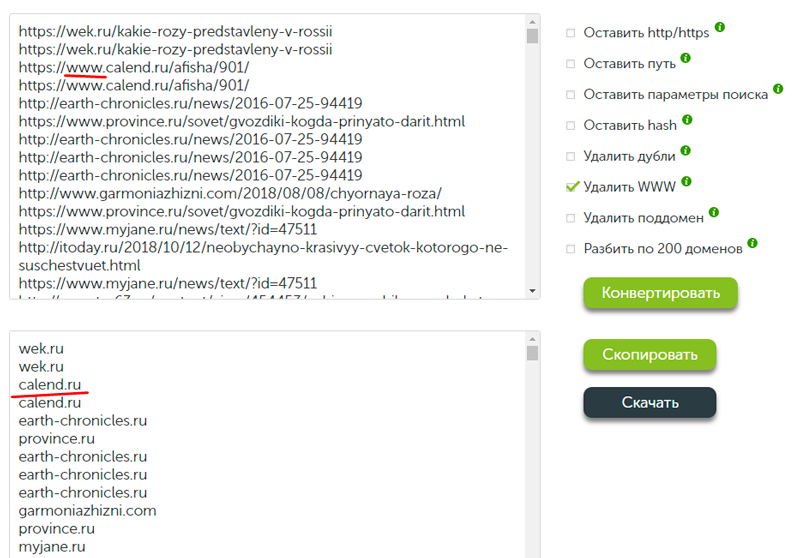Show info hint for Удалить поддомен
Viewport: 800px width, 558px height.
714,212
